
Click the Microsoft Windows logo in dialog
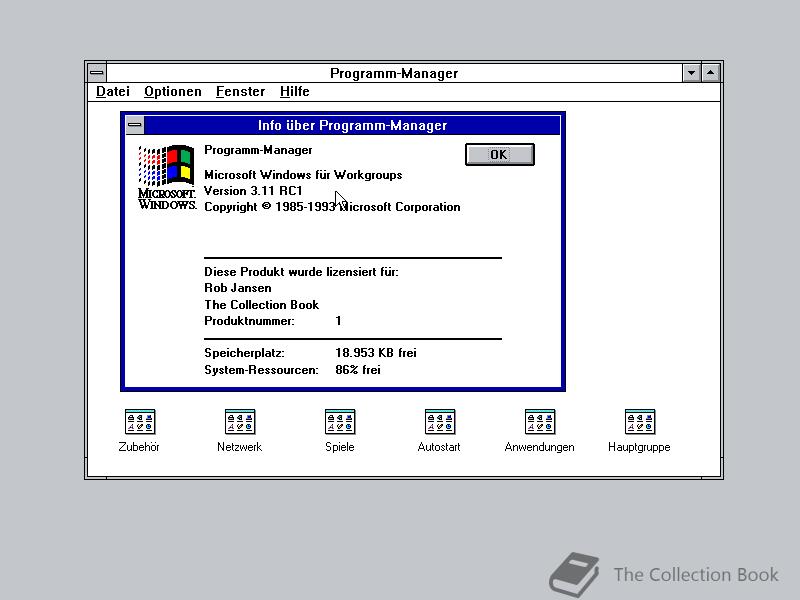[167, 177]
